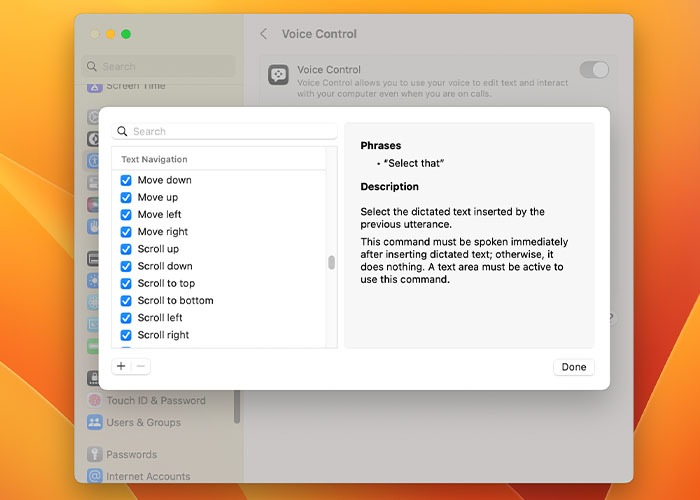Image resolution: width=700 pixels, height=500 pixels.
Task: Click the green zoom window button
Action: pyautogui.click(x=126, y=34)
